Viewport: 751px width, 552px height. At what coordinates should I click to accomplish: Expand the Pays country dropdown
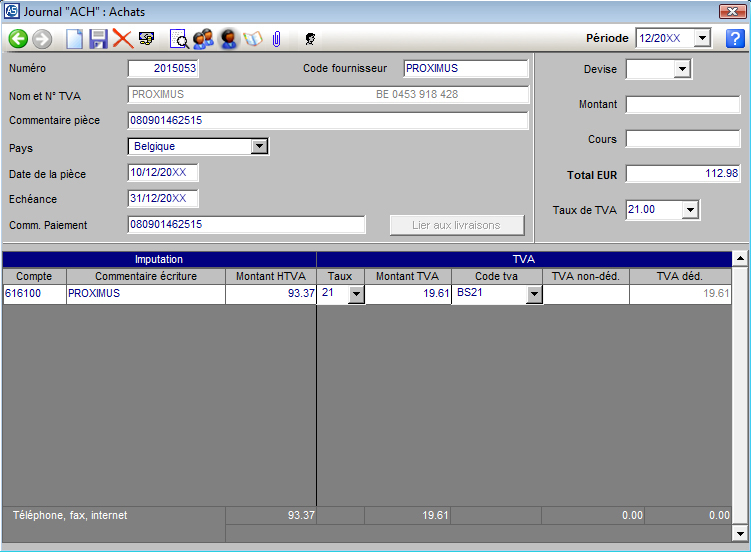tap(259, 146)
